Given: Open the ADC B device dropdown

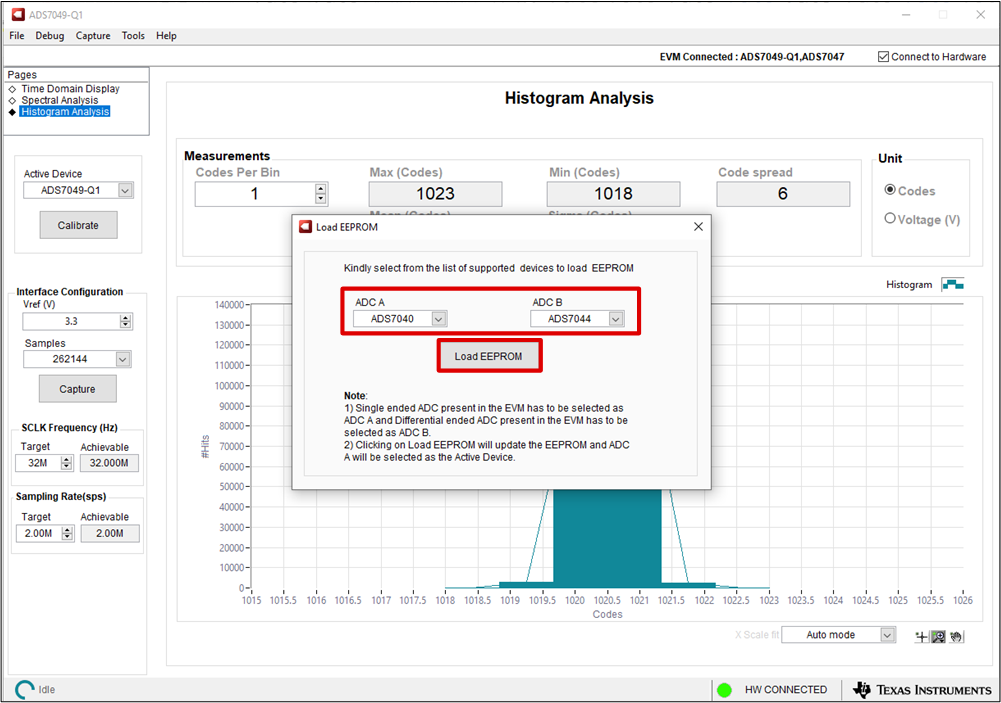Looking at the screenshot, I should [x=616, y=319].
